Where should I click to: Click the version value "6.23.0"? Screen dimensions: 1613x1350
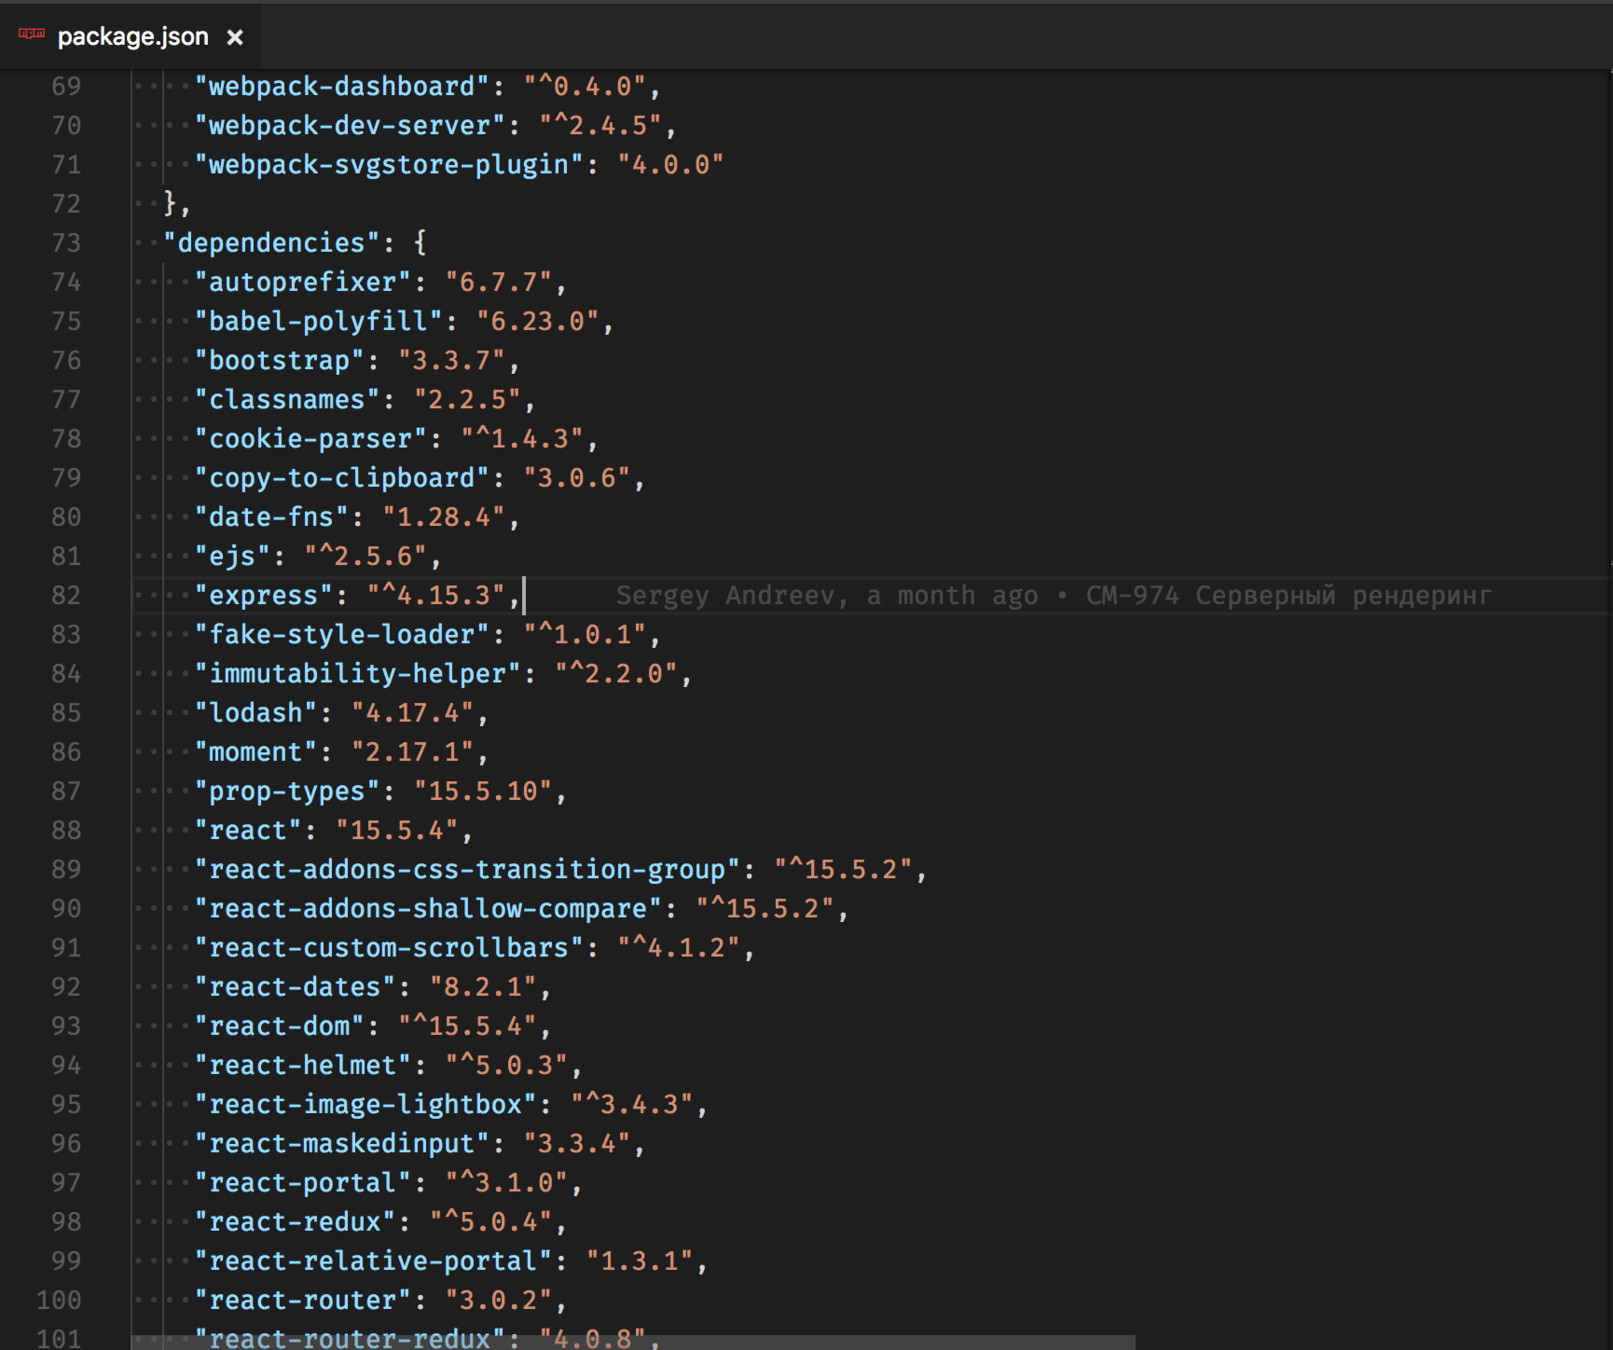pos(538,322)
